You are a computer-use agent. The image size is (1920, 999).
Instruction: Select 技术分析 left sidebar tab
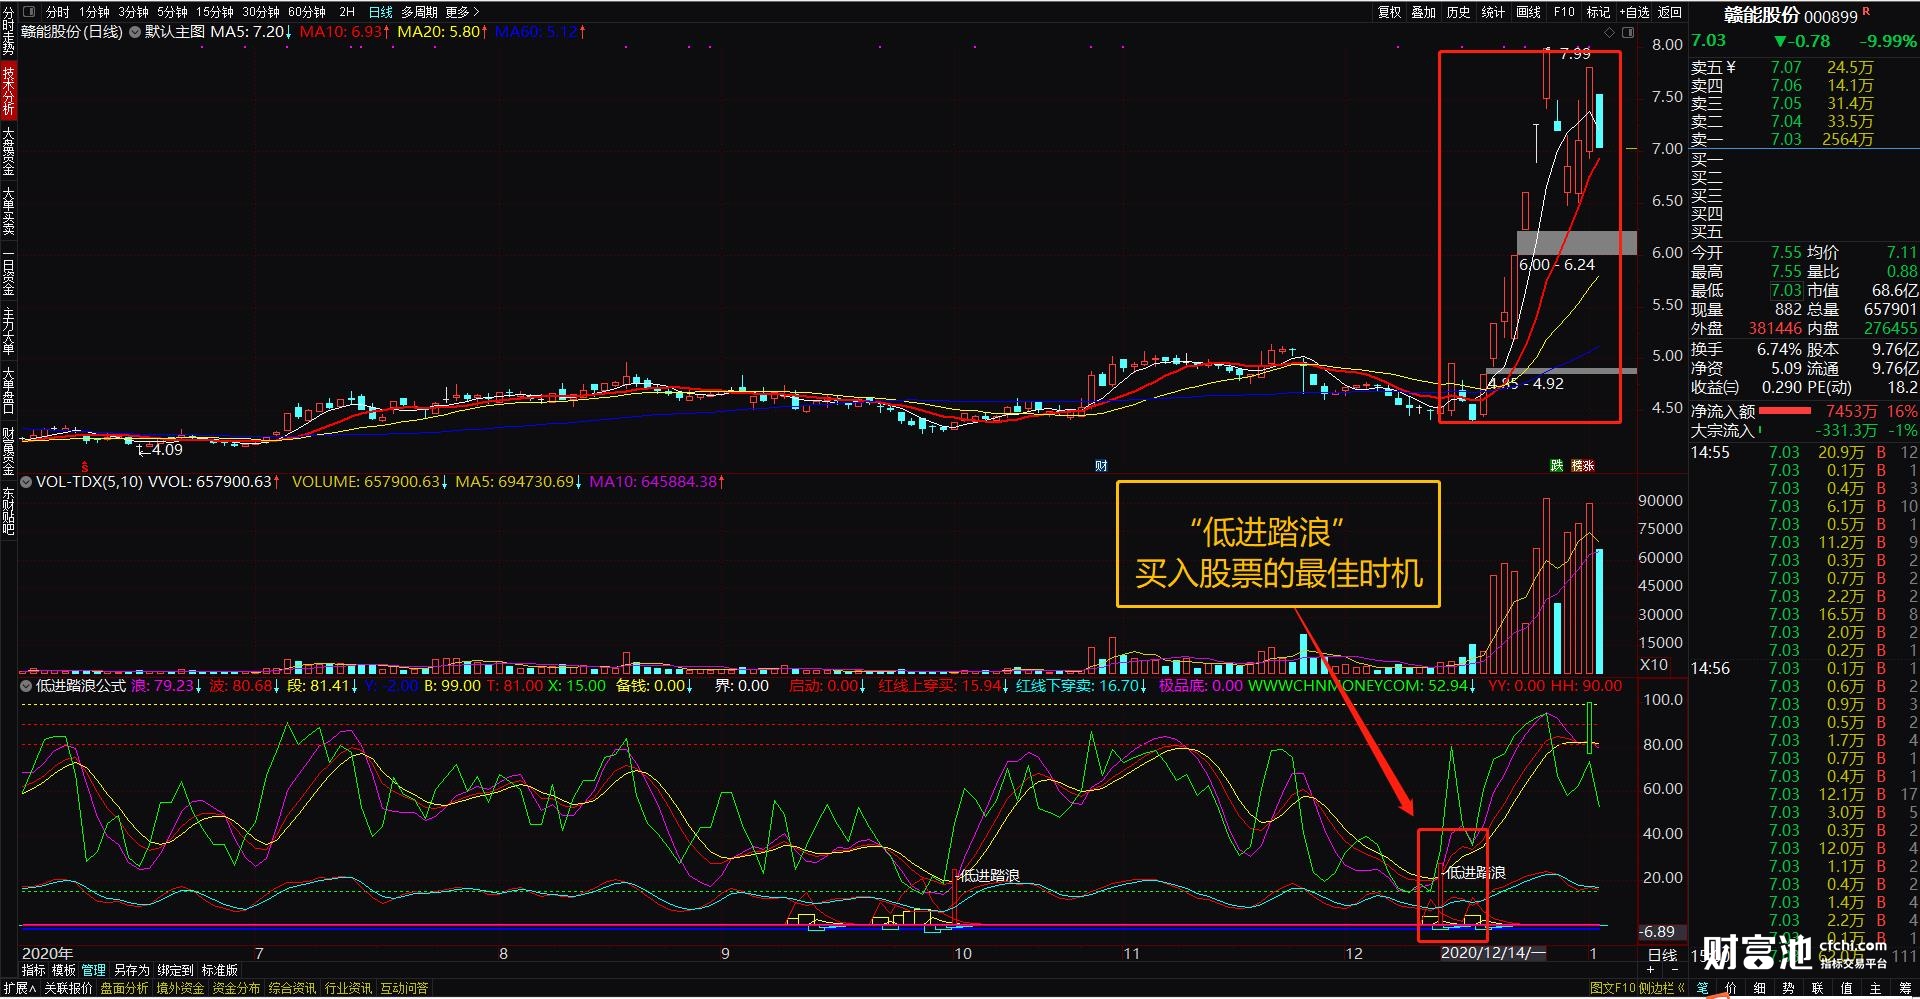point(8,90)
